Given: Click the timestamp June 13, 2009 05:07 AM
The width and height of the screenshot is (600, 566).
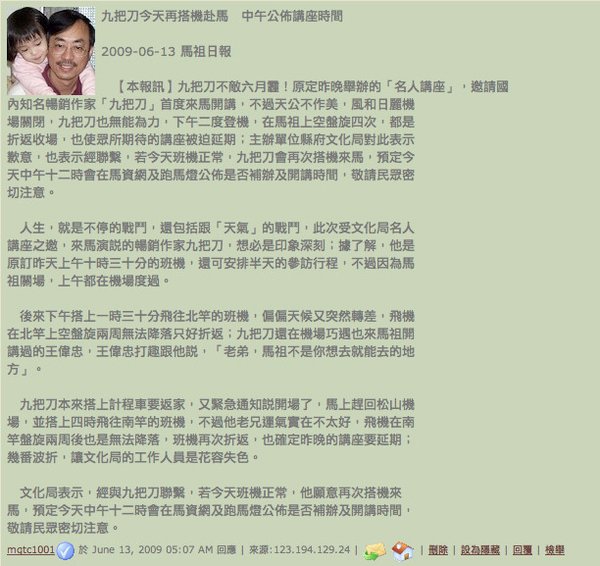Looking at the screenshot, I should (x=152, y=550).
